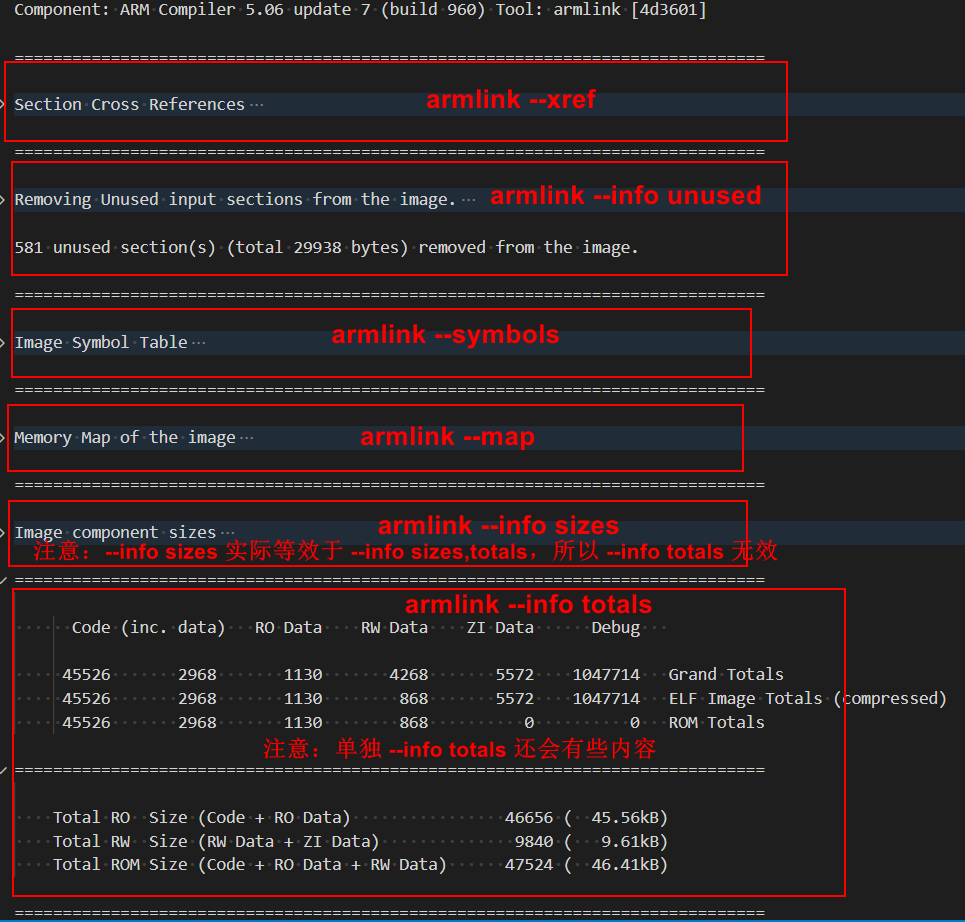
Task: Click the 'armlink [4d3601]' tool text
Action: click(x=630, y=10)
